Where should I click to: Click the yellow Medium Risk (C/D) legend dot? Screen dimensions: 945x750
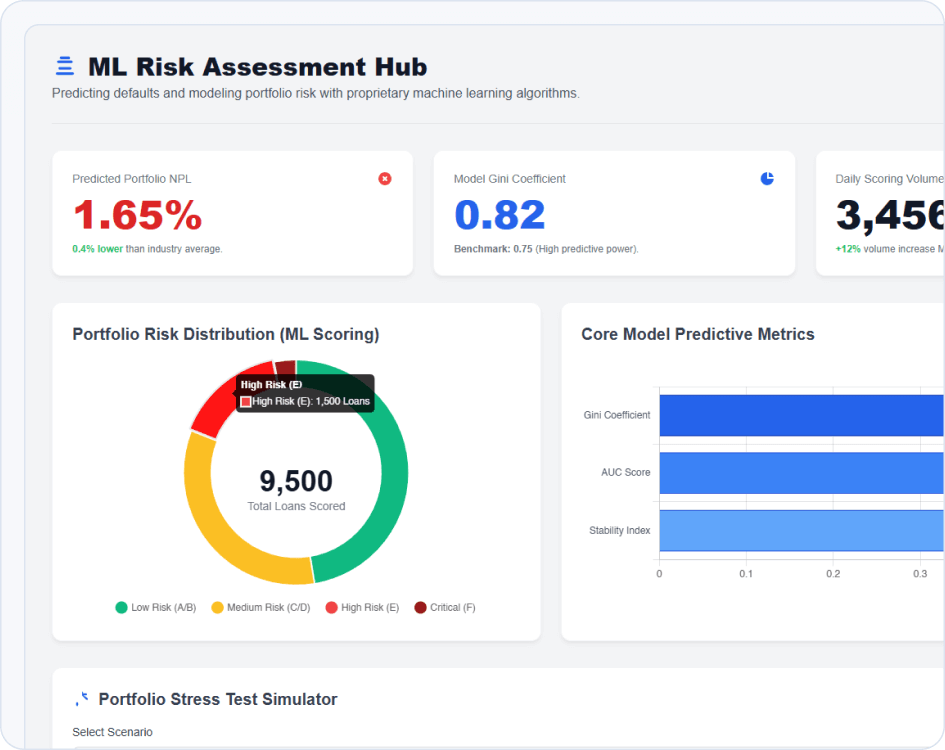pyautogui.click(x=217, y=607)
